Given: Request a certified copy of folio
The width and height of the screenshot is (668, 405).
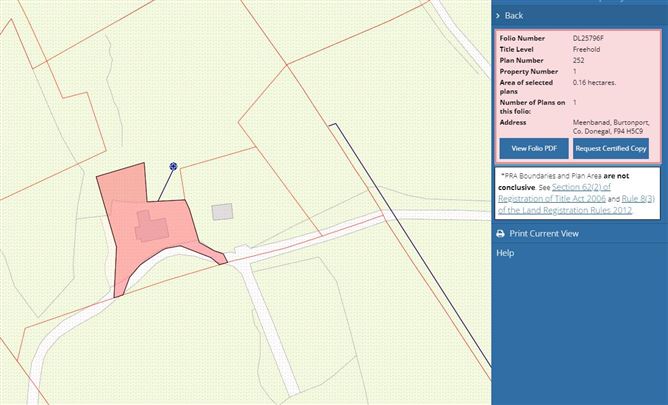Looking at the screenshot, I should 611,148.
